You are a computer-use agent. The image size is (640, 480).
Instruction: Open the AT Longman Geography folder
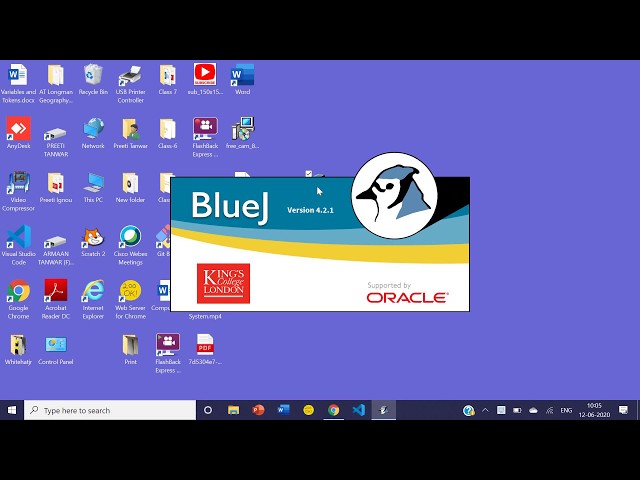(56, 84)
